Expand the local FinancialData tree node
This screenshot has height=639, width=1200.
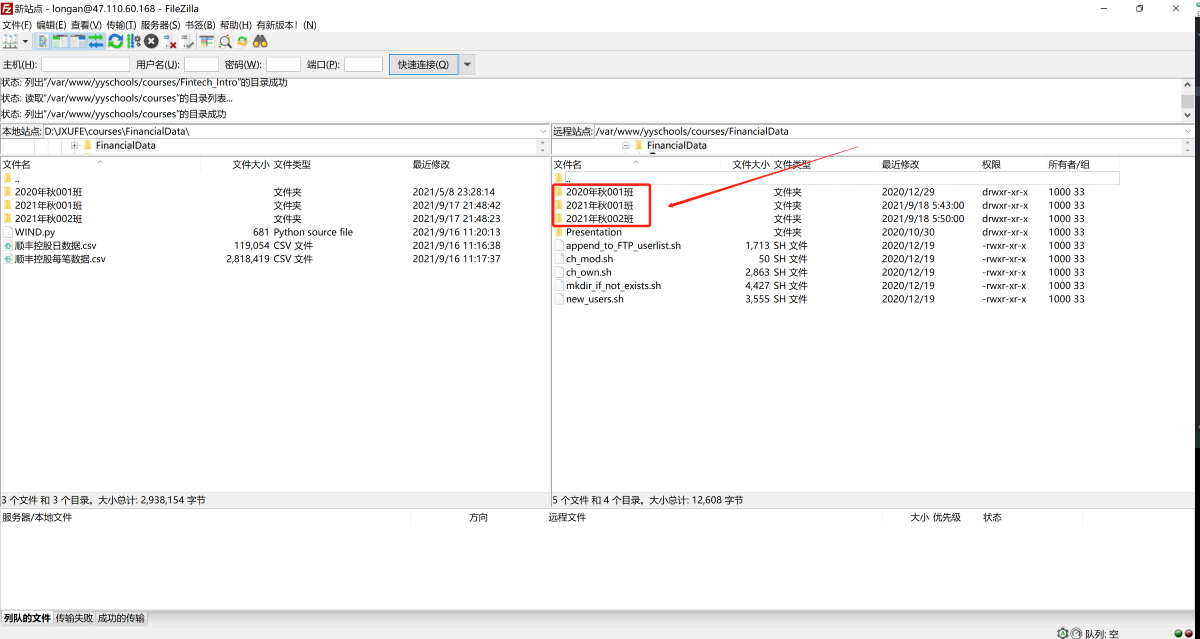coord(74,146)
